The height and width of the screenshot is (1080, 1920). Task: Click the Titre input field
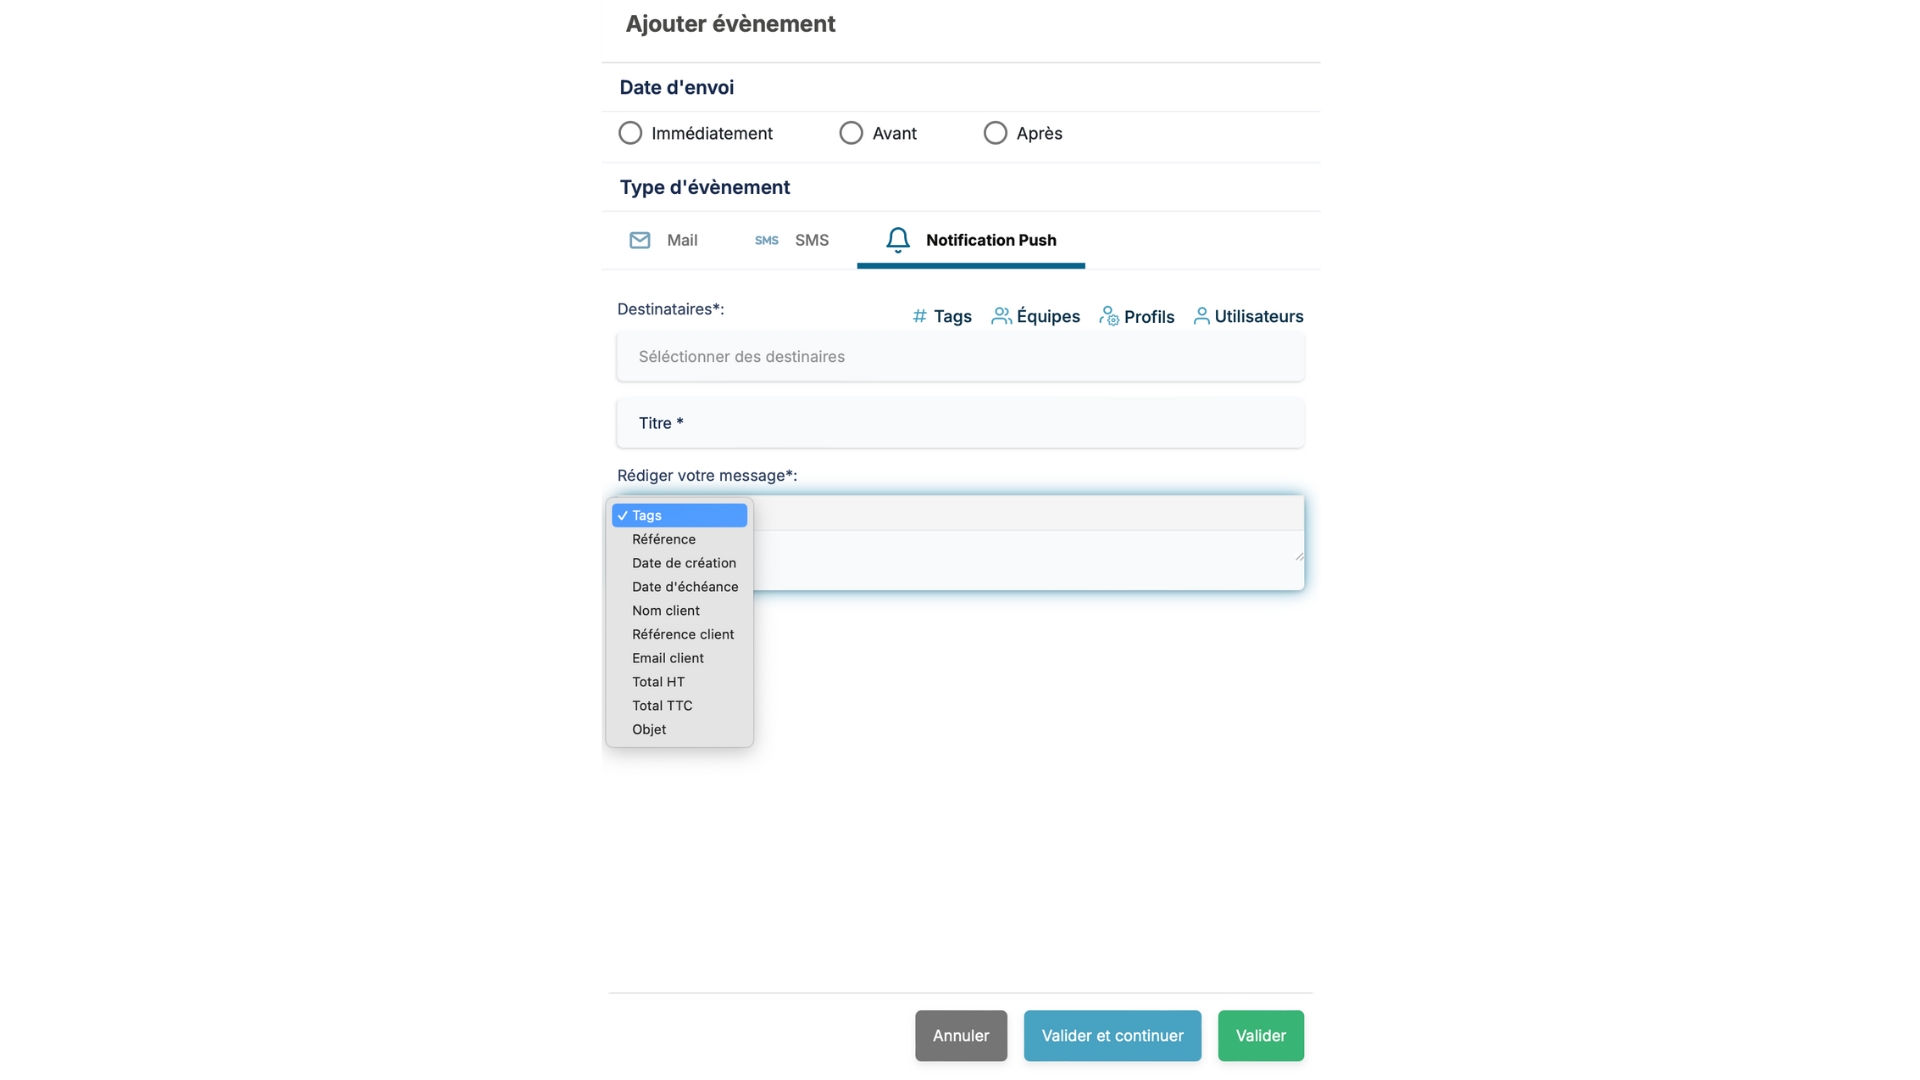click(960, 423)
